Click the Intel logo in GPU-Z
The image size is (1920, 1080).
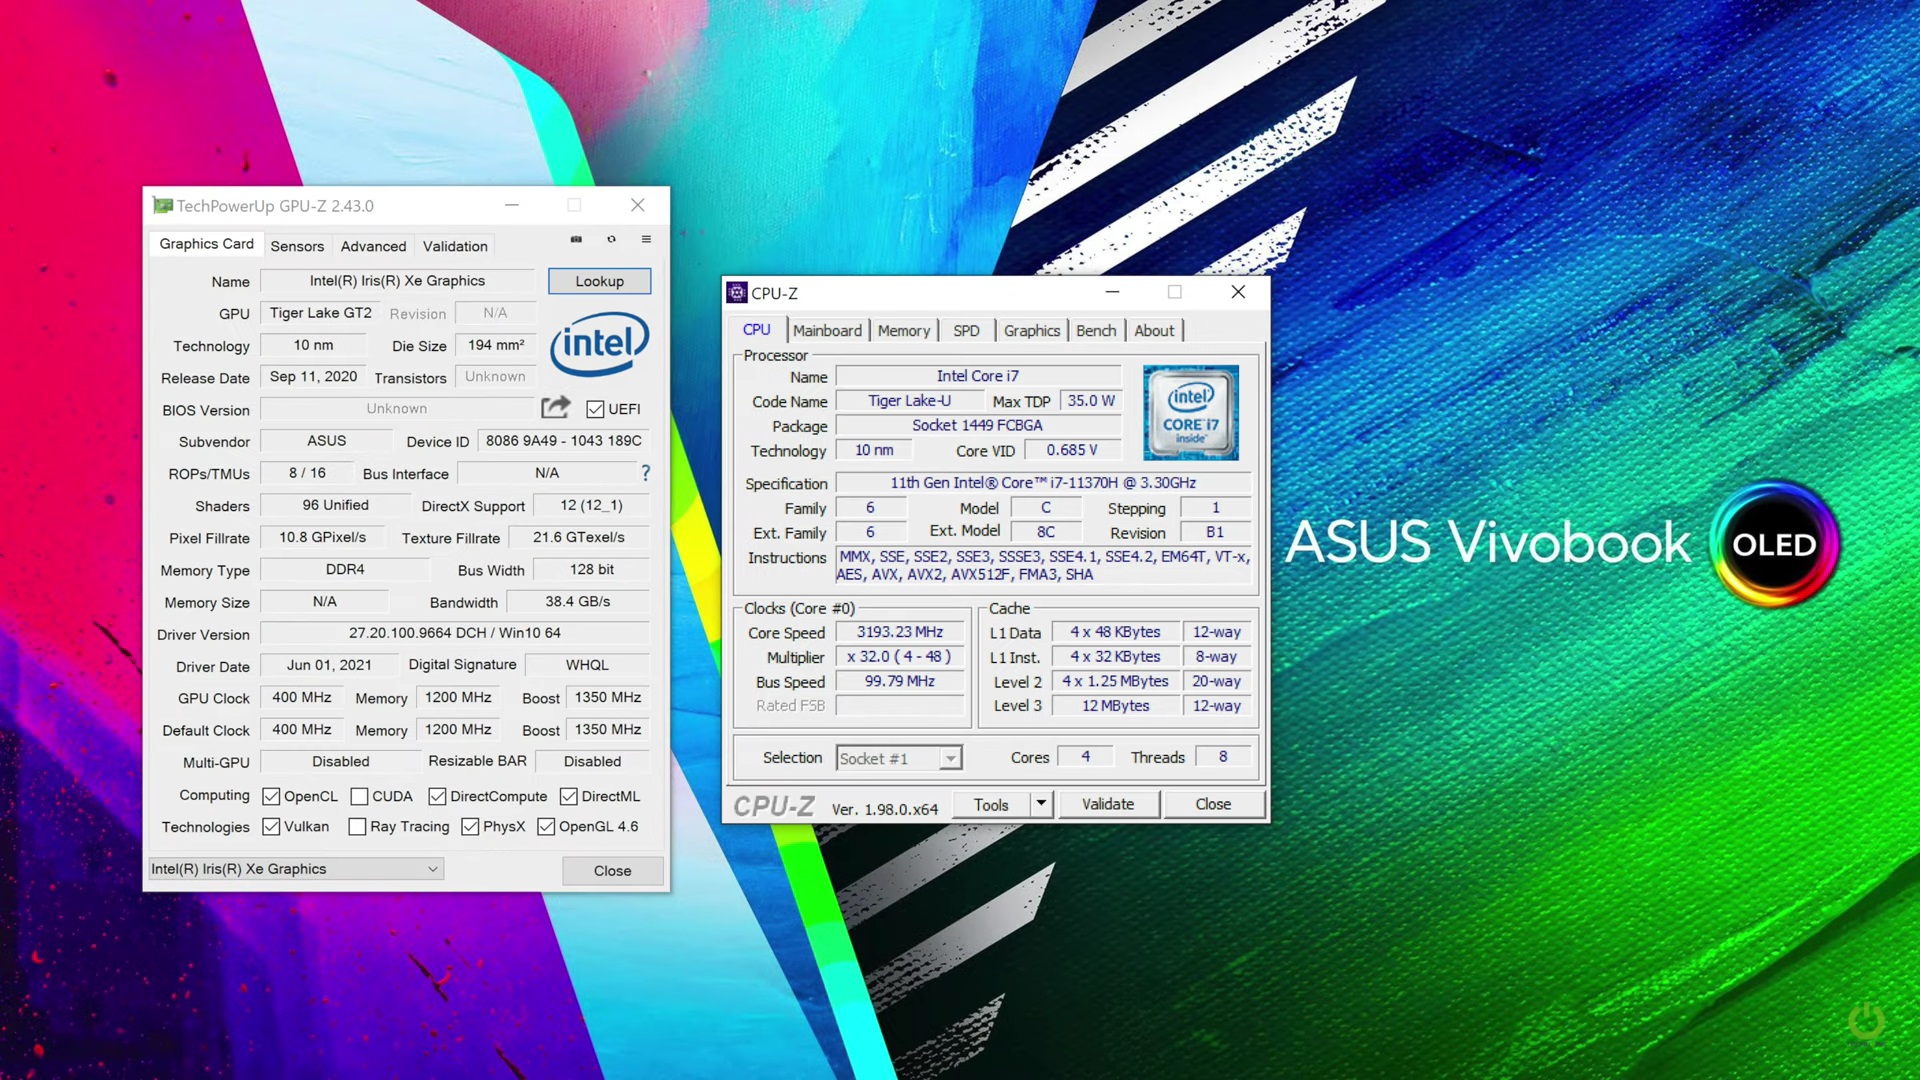tap(599, 344)
